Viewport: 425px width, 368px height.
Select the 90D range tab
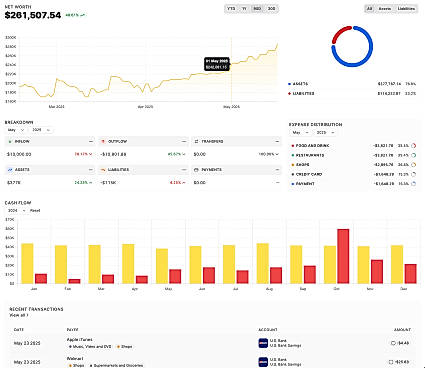click(257, 9)
